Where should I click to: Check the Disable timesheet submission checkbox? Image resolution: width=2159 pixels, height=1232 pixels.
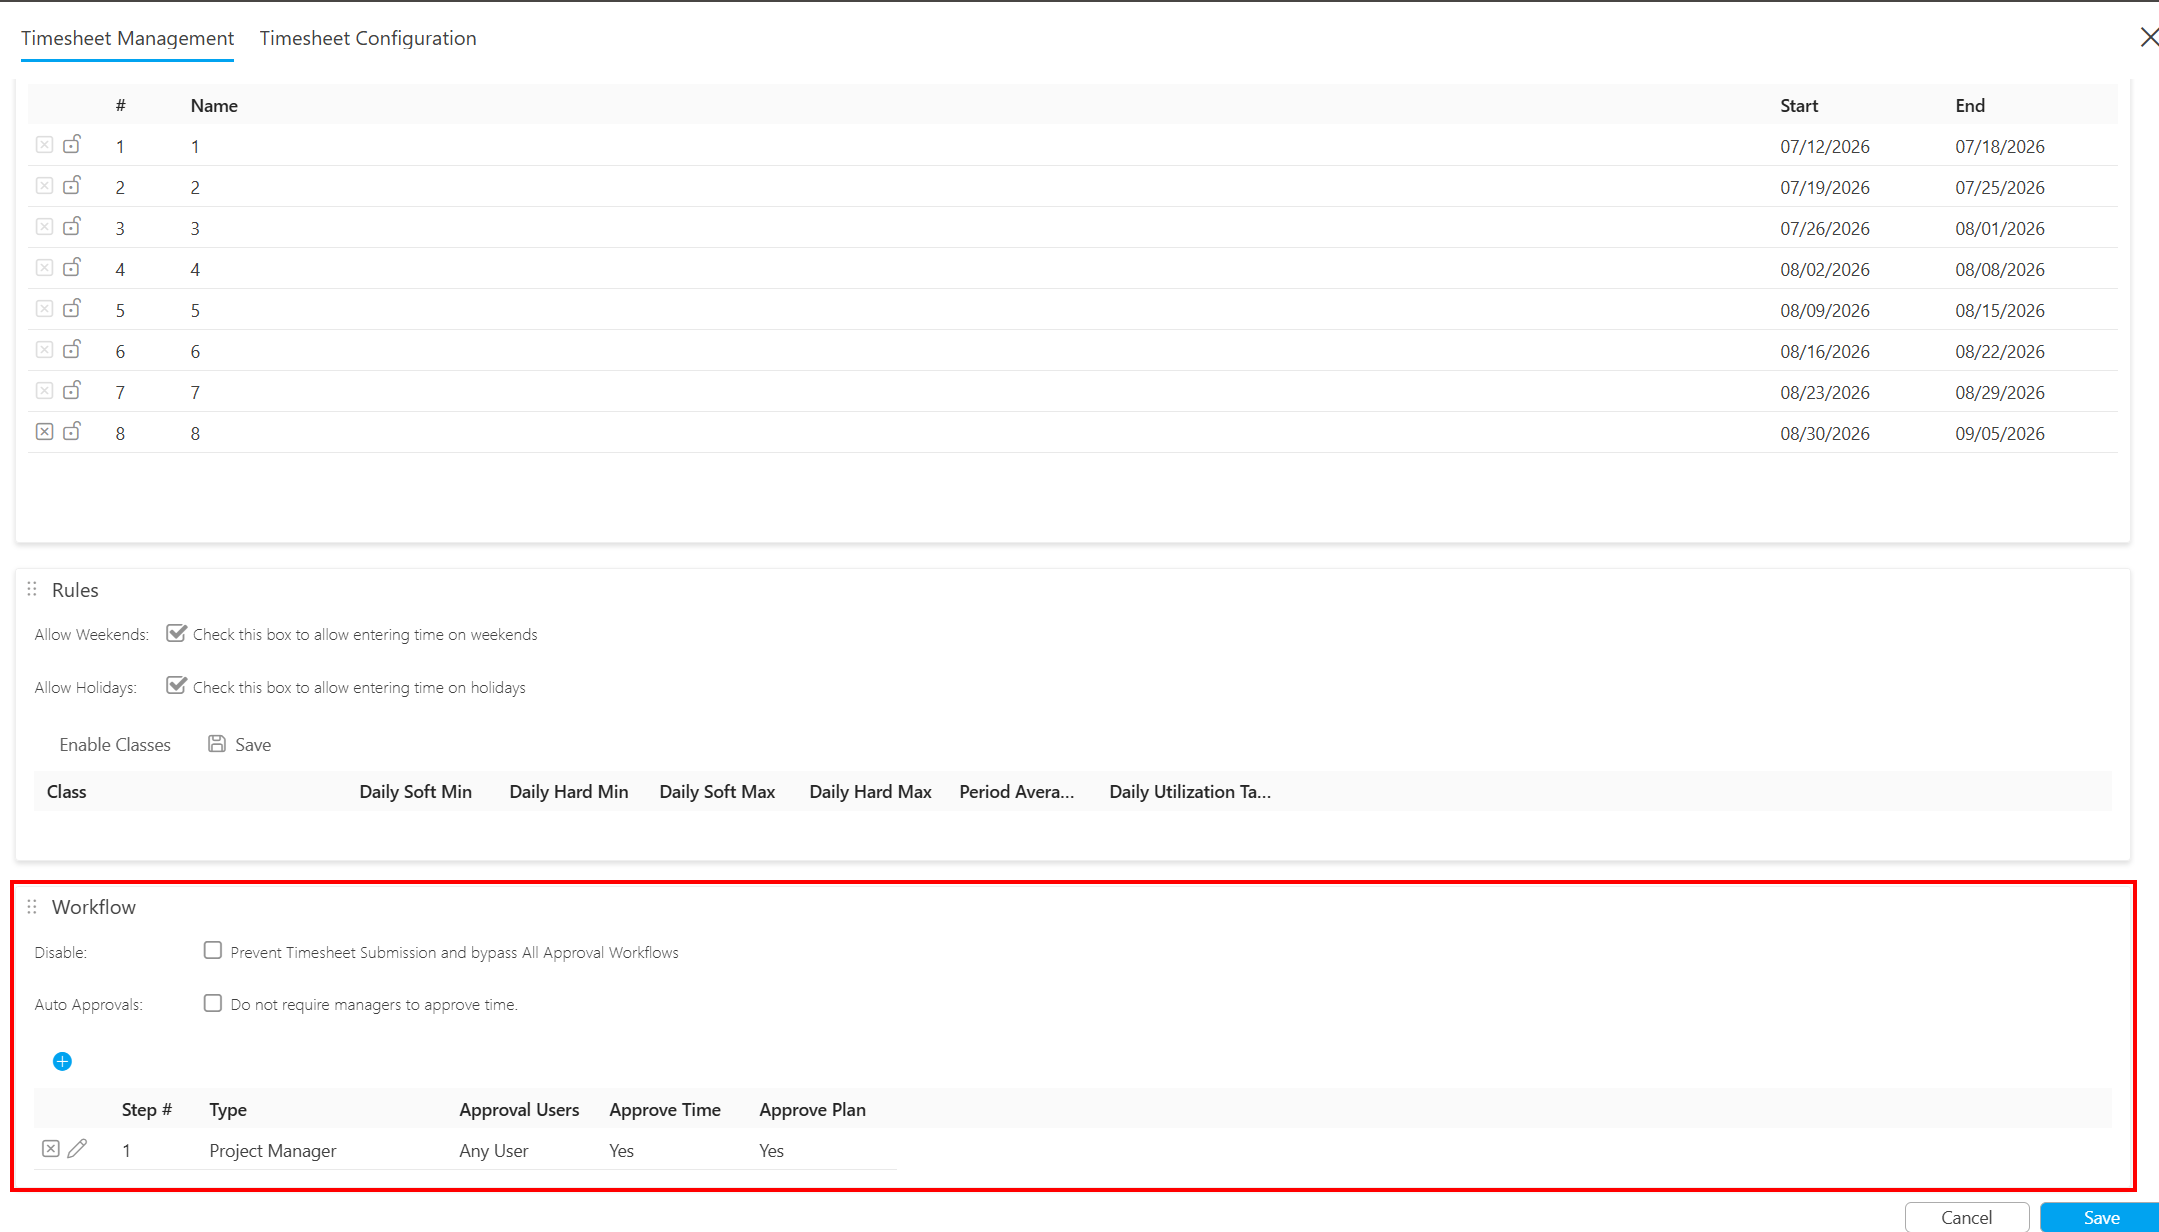point(213,951)
